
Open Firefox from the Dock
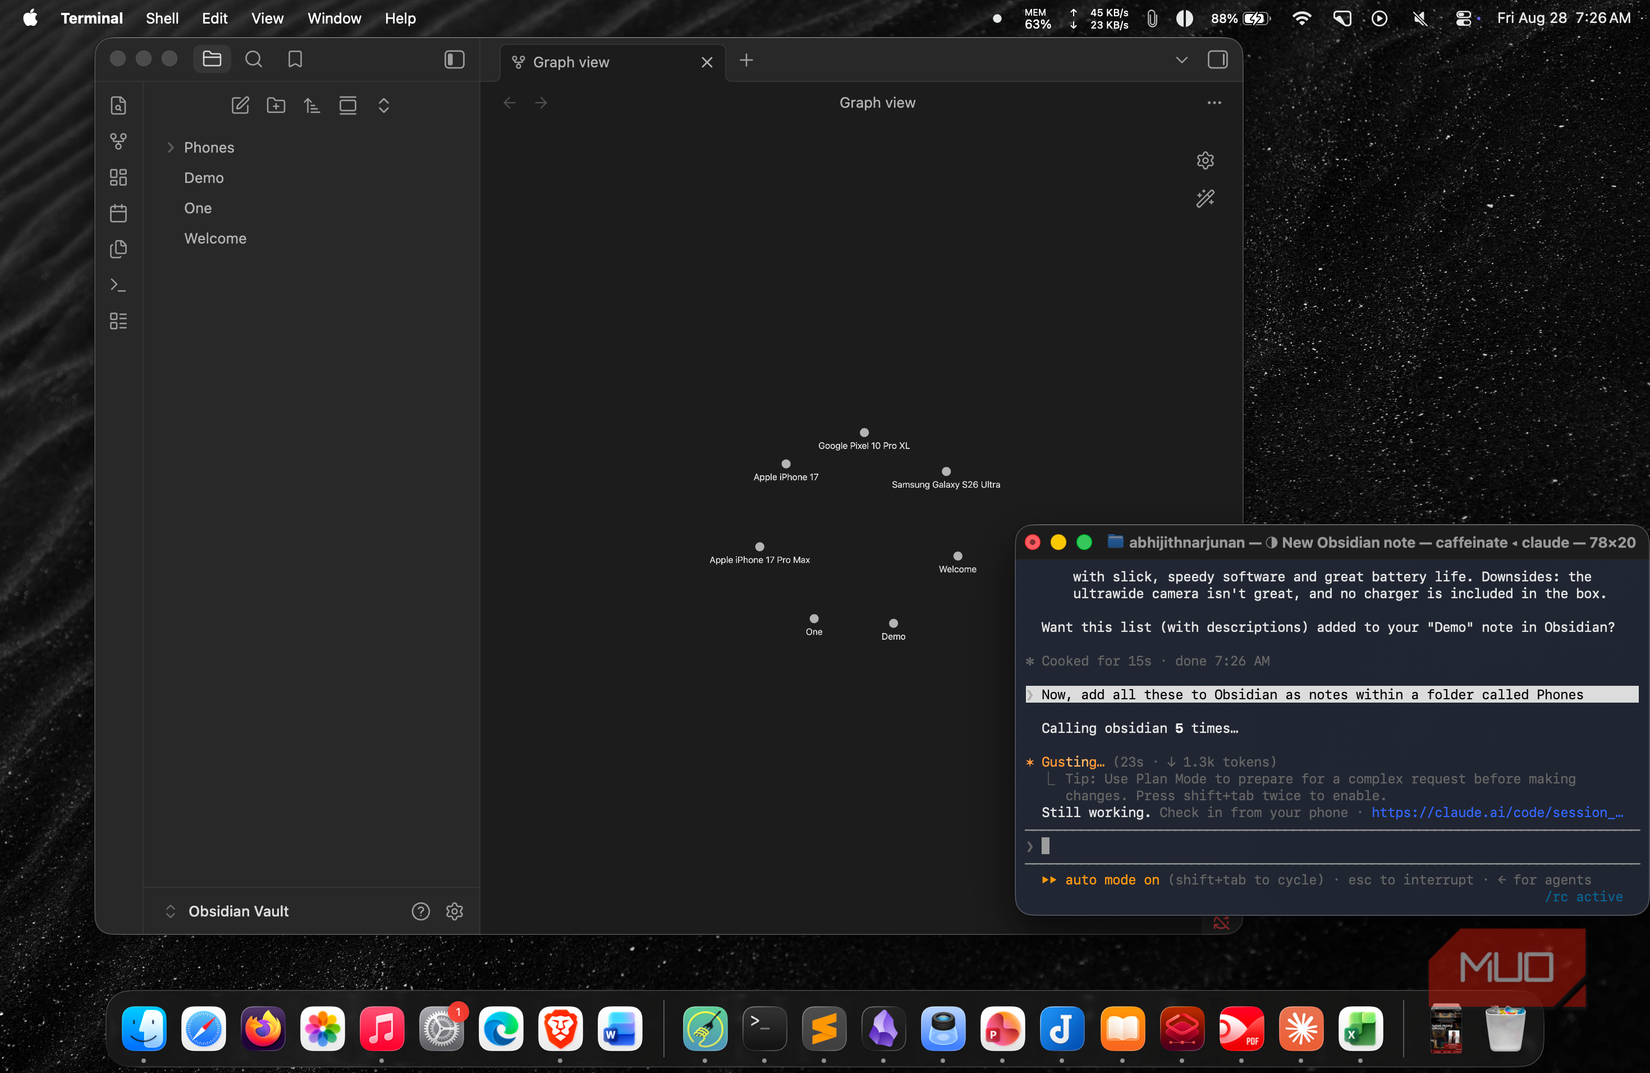[263, 1029]
